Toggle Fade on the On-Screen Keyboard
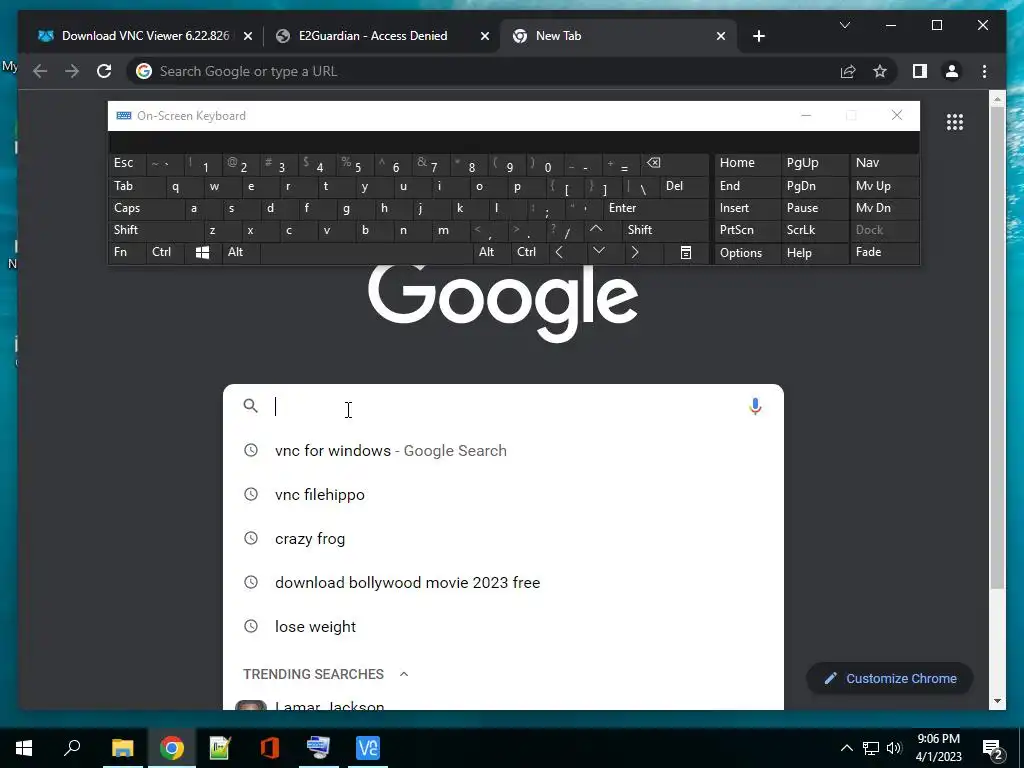 click(884, 252)
